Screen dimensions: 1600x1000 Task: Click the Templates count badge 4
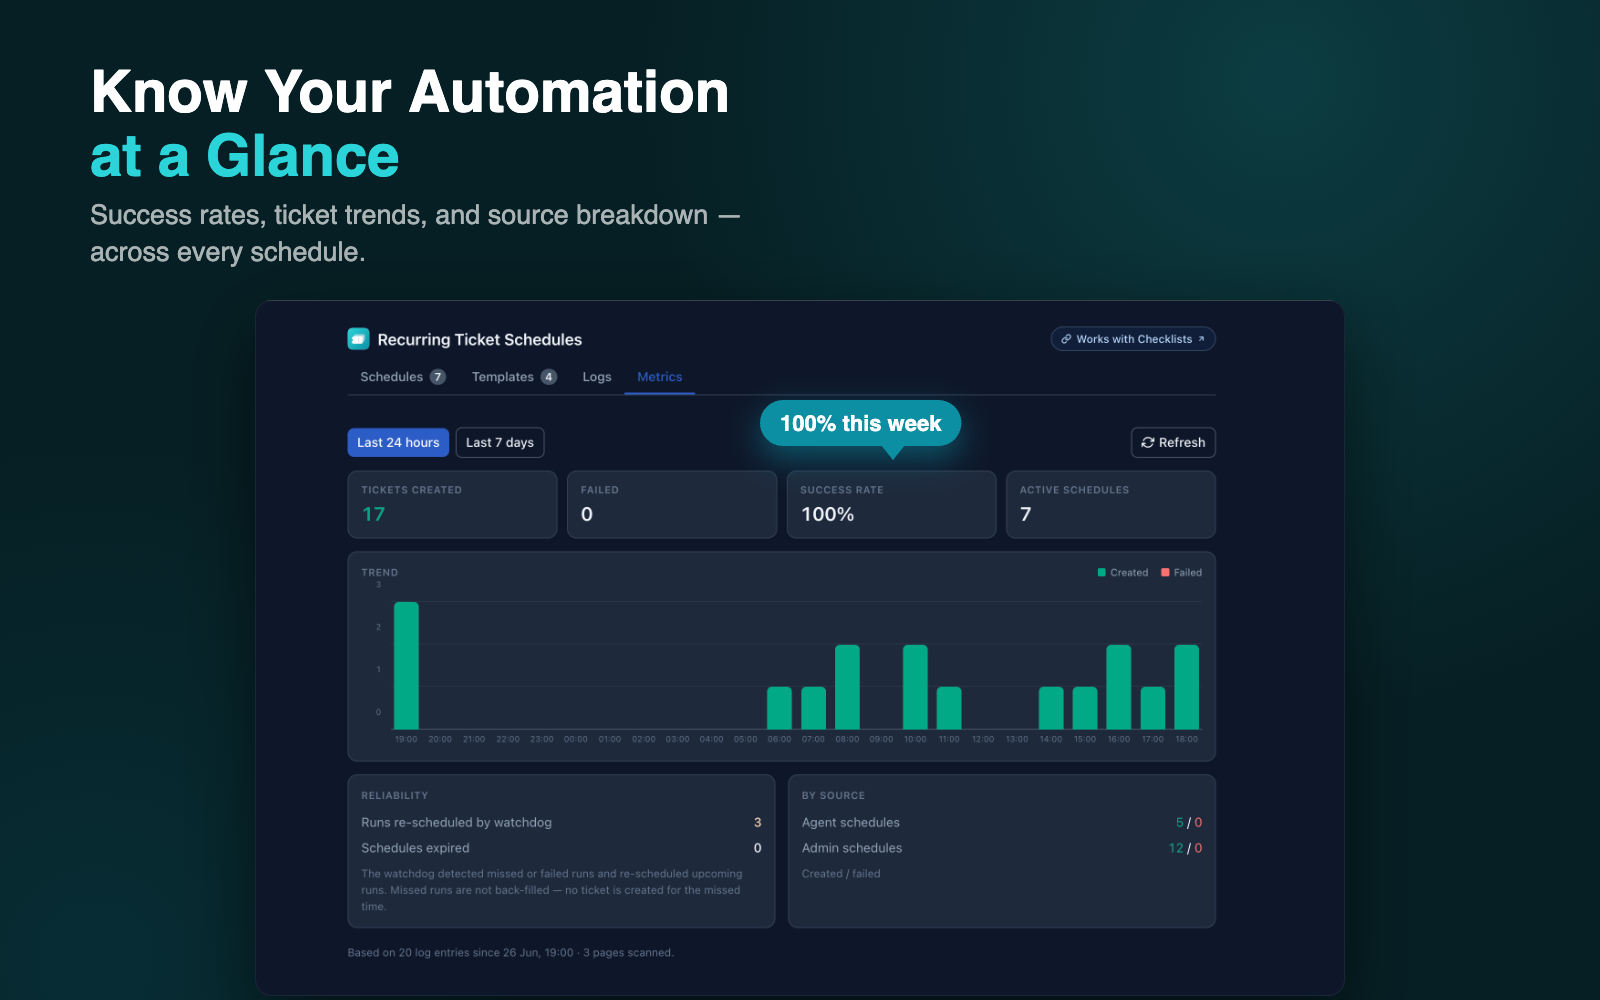(x=549, y=377)
